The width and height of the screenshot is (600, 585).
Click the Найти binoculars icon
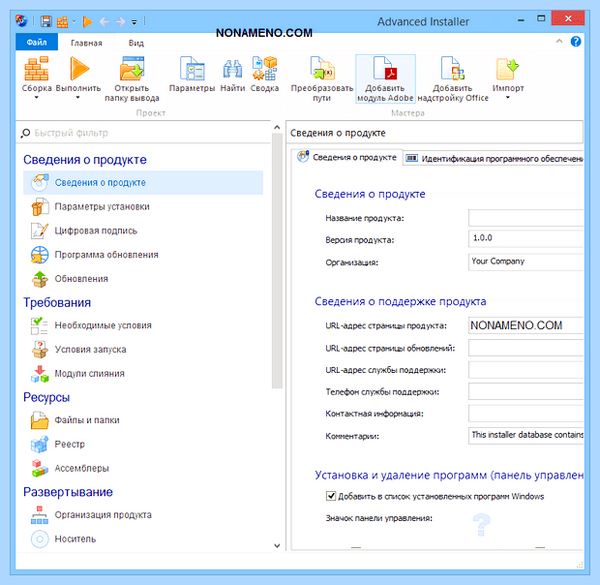(x=232, y=70)
